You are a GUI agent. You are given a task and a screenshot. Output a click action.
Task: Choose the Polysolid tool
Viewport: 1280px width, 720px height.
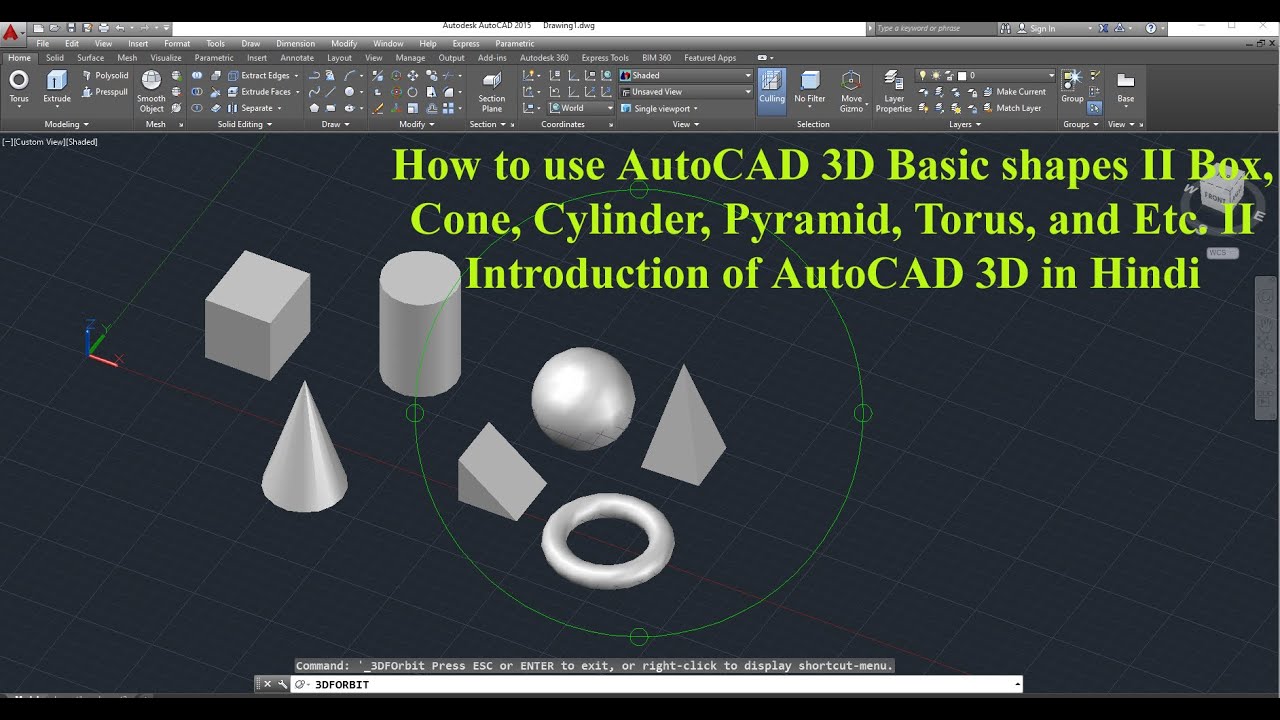pos(104,75)
